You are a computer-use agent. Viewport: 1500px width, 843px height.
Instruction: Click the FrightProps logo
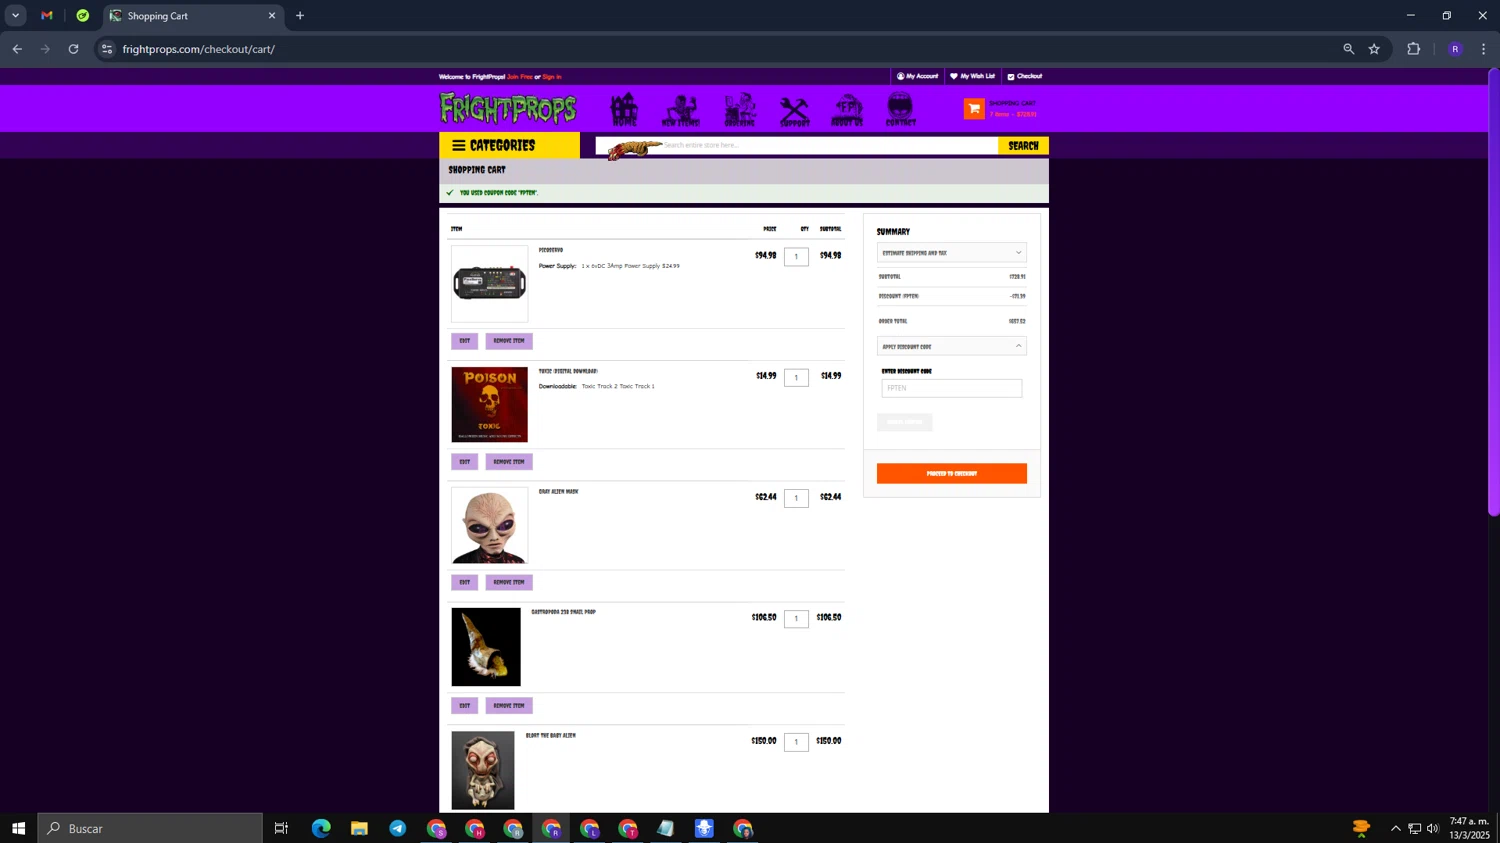pos(508,108)
